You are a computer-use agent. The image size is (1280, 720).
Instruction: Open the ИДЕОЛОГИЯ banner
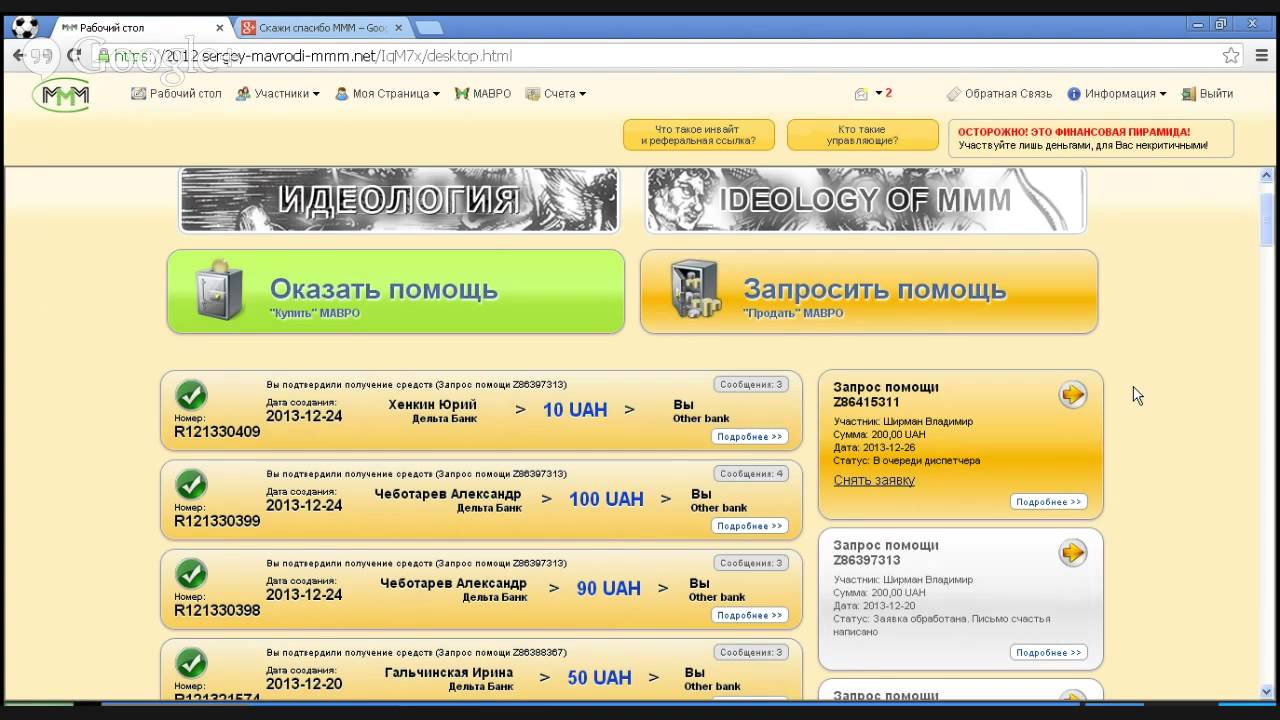399,200
